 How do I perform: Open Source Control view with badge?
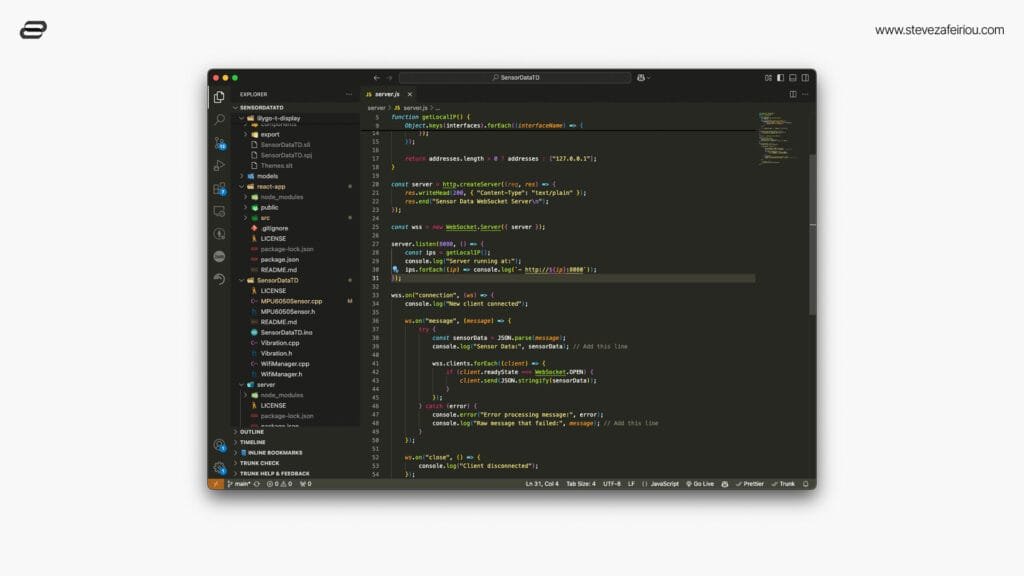tap(219, 143)
